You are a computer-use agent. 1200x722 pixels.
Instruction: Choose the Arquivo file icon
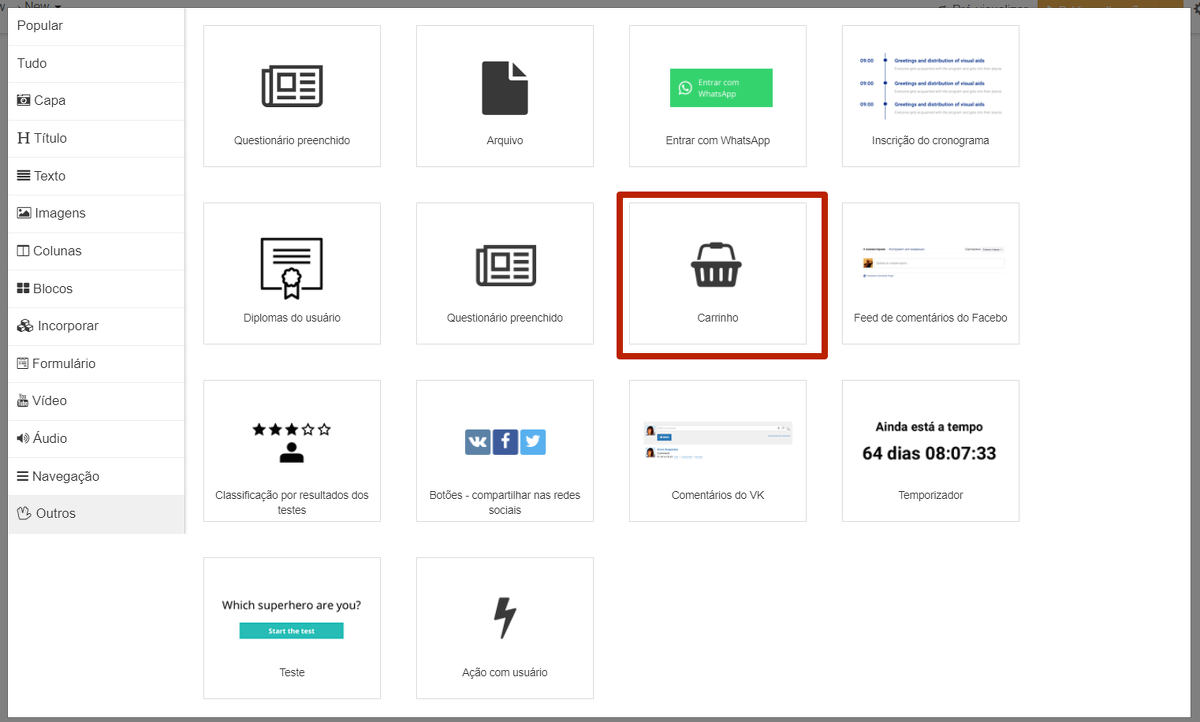point(504,88)
